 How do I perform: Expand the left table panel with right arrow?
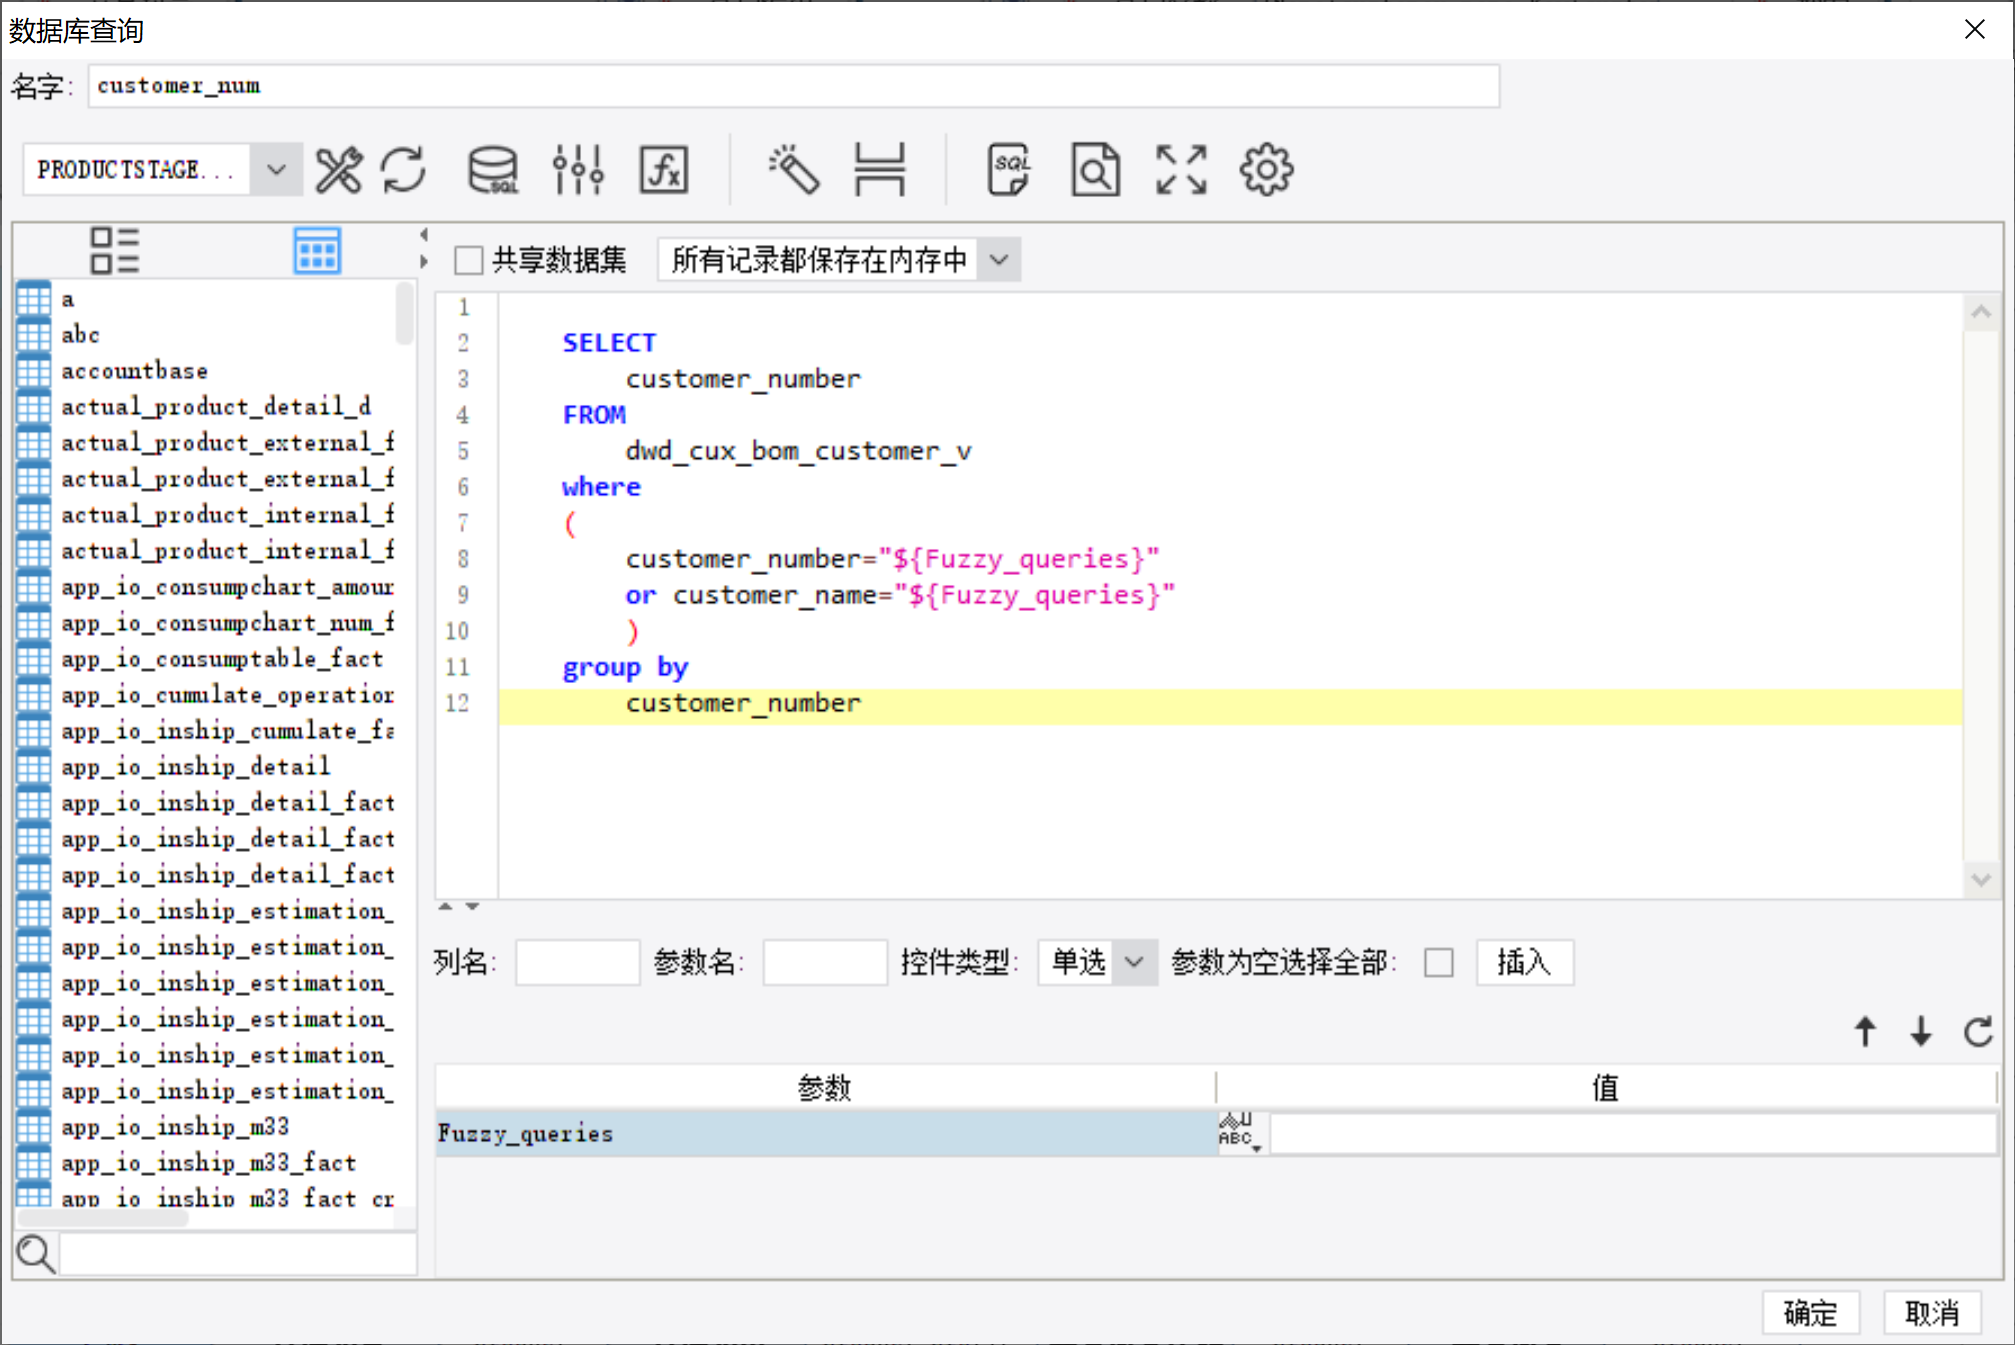[x=424, y=262]
